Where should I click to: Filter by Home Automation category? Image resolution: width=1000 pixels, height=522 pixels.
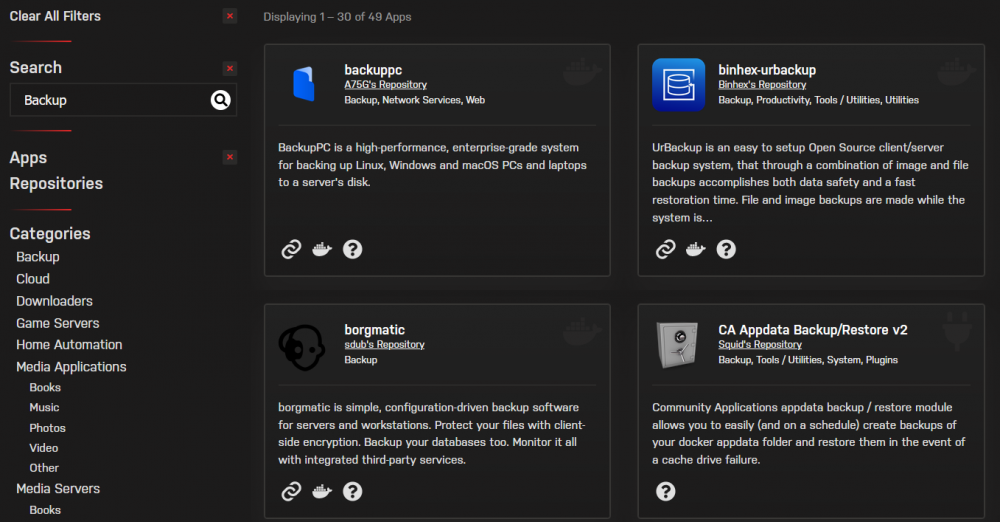tap(69, 345)
